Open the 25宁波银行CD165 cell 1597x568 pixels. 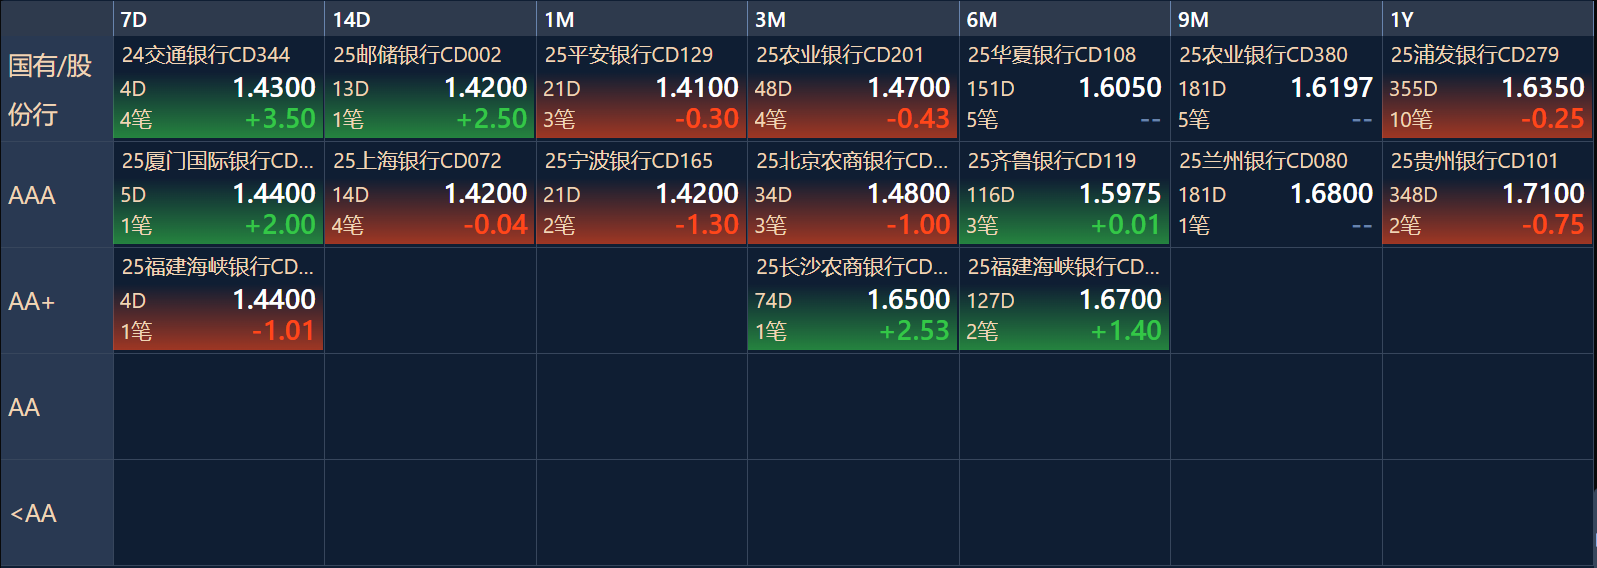pyautogui.click(x=641, y=194)
